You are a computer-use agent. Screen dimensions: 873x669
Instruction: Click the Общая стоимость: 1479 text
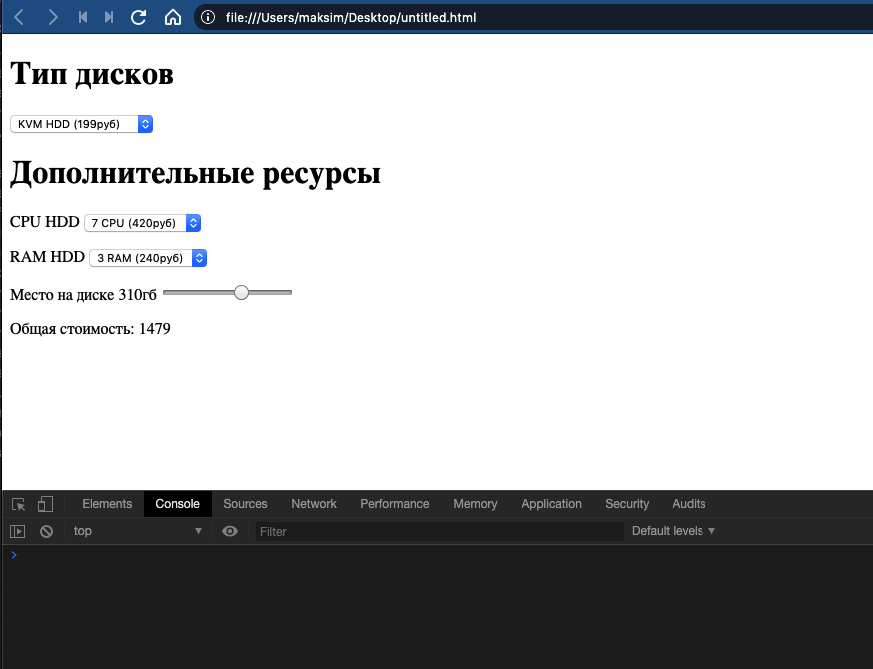tap(90, 329)
